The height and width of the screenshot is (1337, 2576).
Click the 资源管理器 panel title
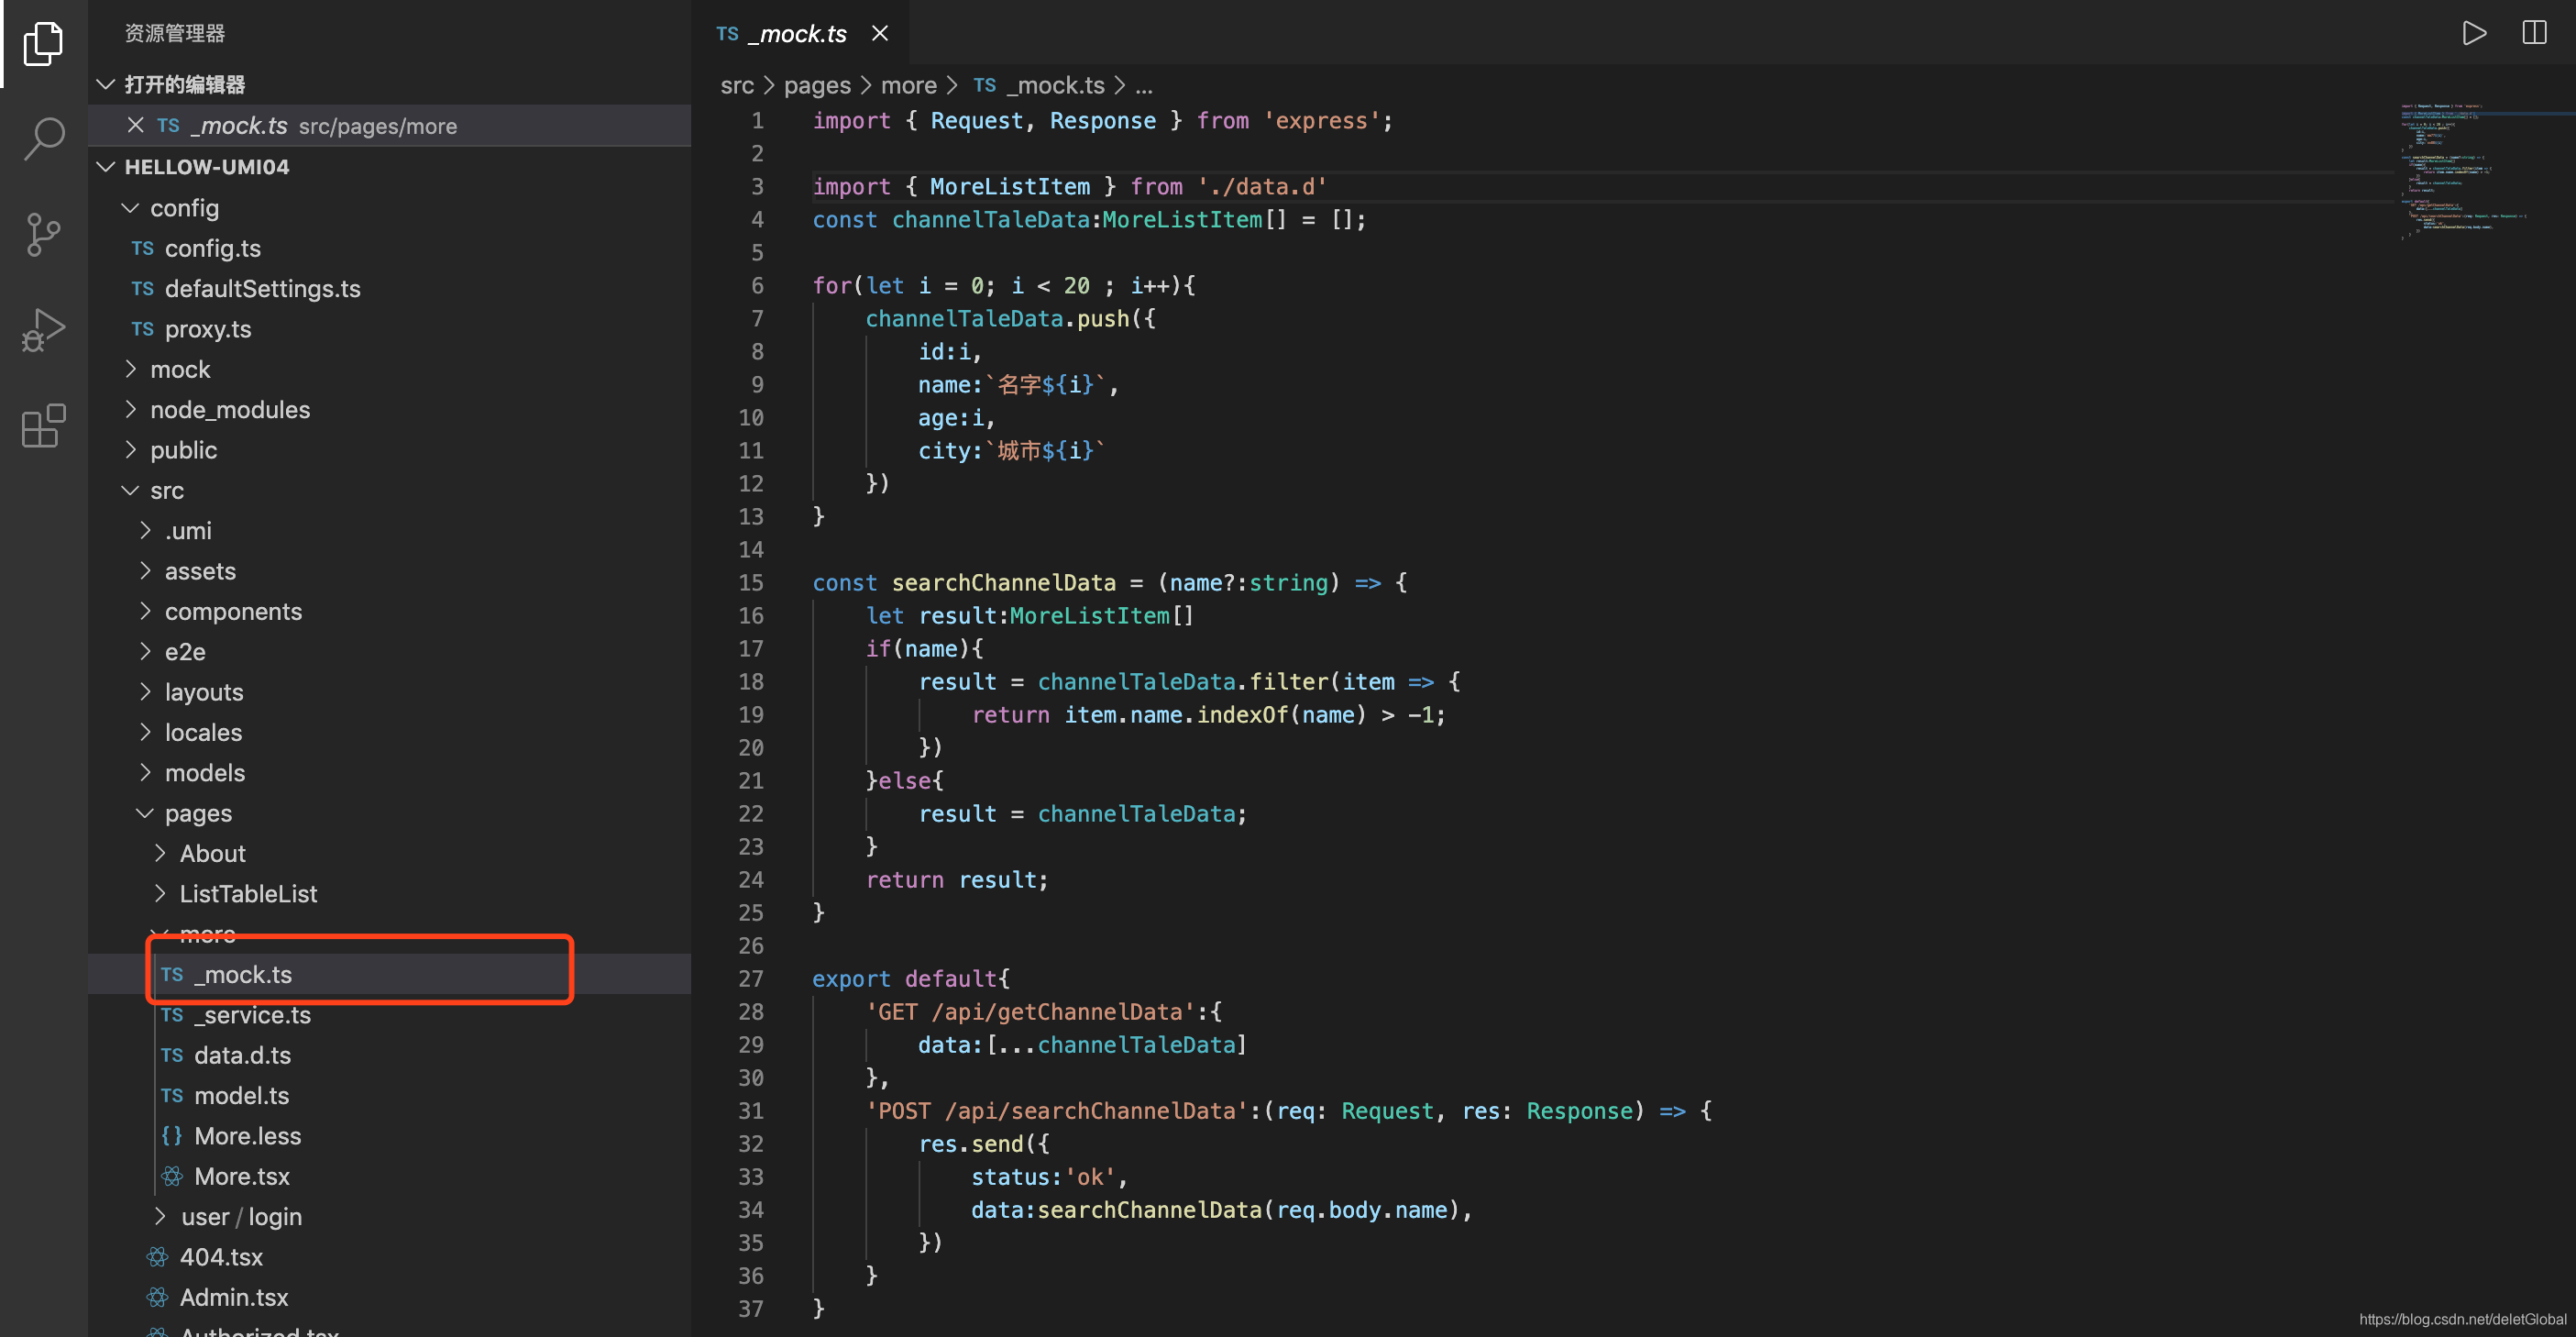[175, 33]
